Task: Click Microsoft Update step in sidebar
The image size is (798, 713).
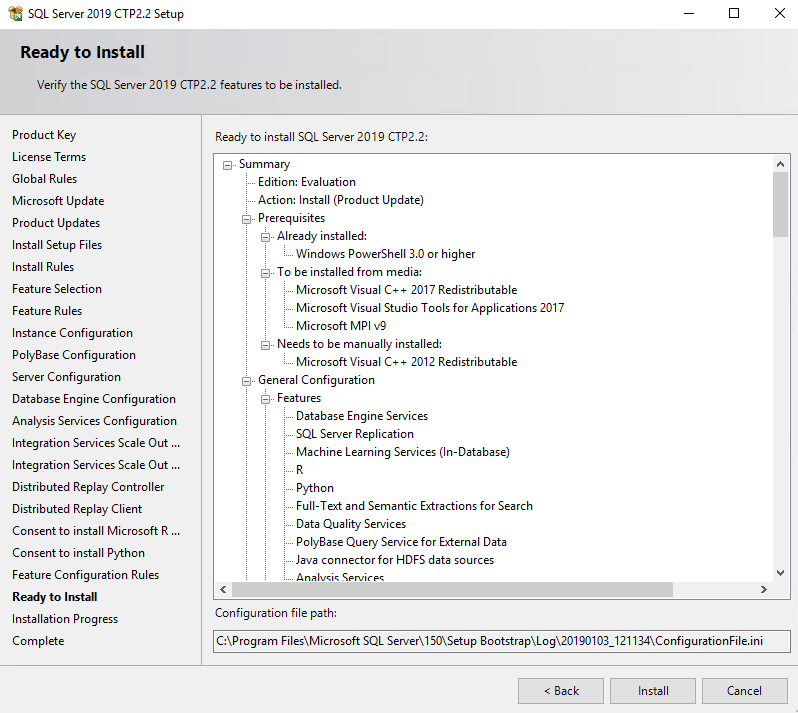Action: click(x=58, y=201)
